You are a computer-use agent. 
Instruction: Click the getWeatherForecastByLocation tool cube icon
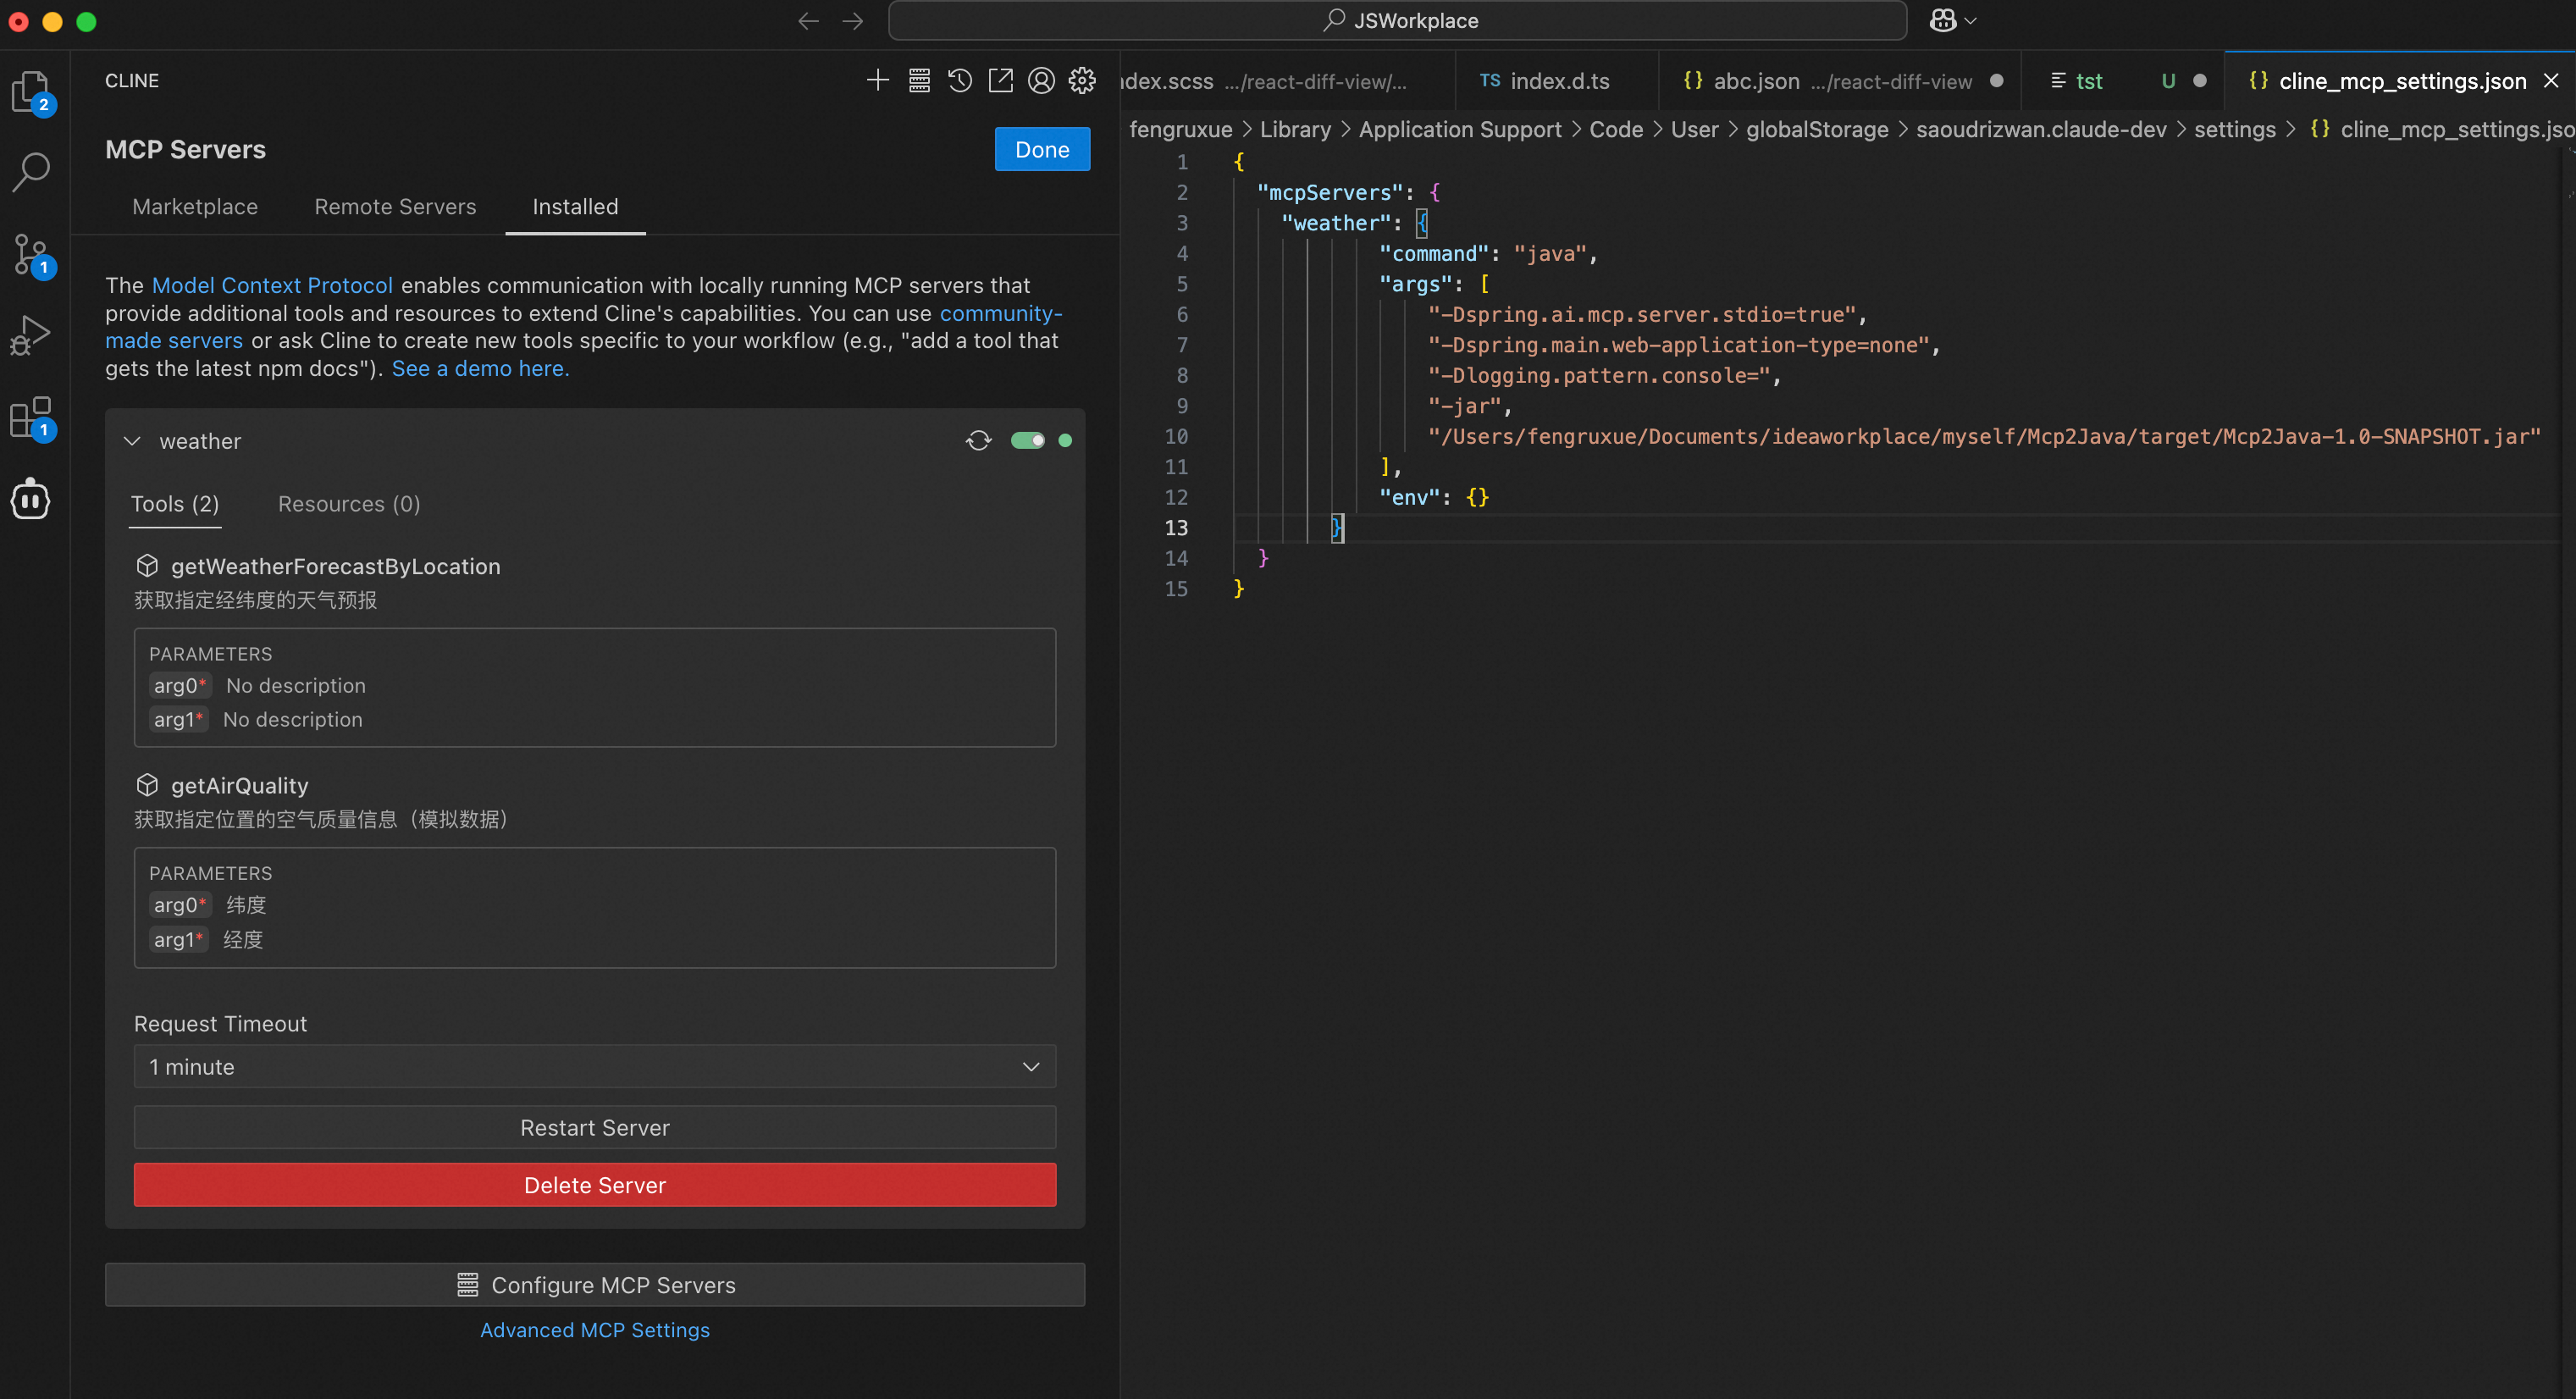point(147,566)
